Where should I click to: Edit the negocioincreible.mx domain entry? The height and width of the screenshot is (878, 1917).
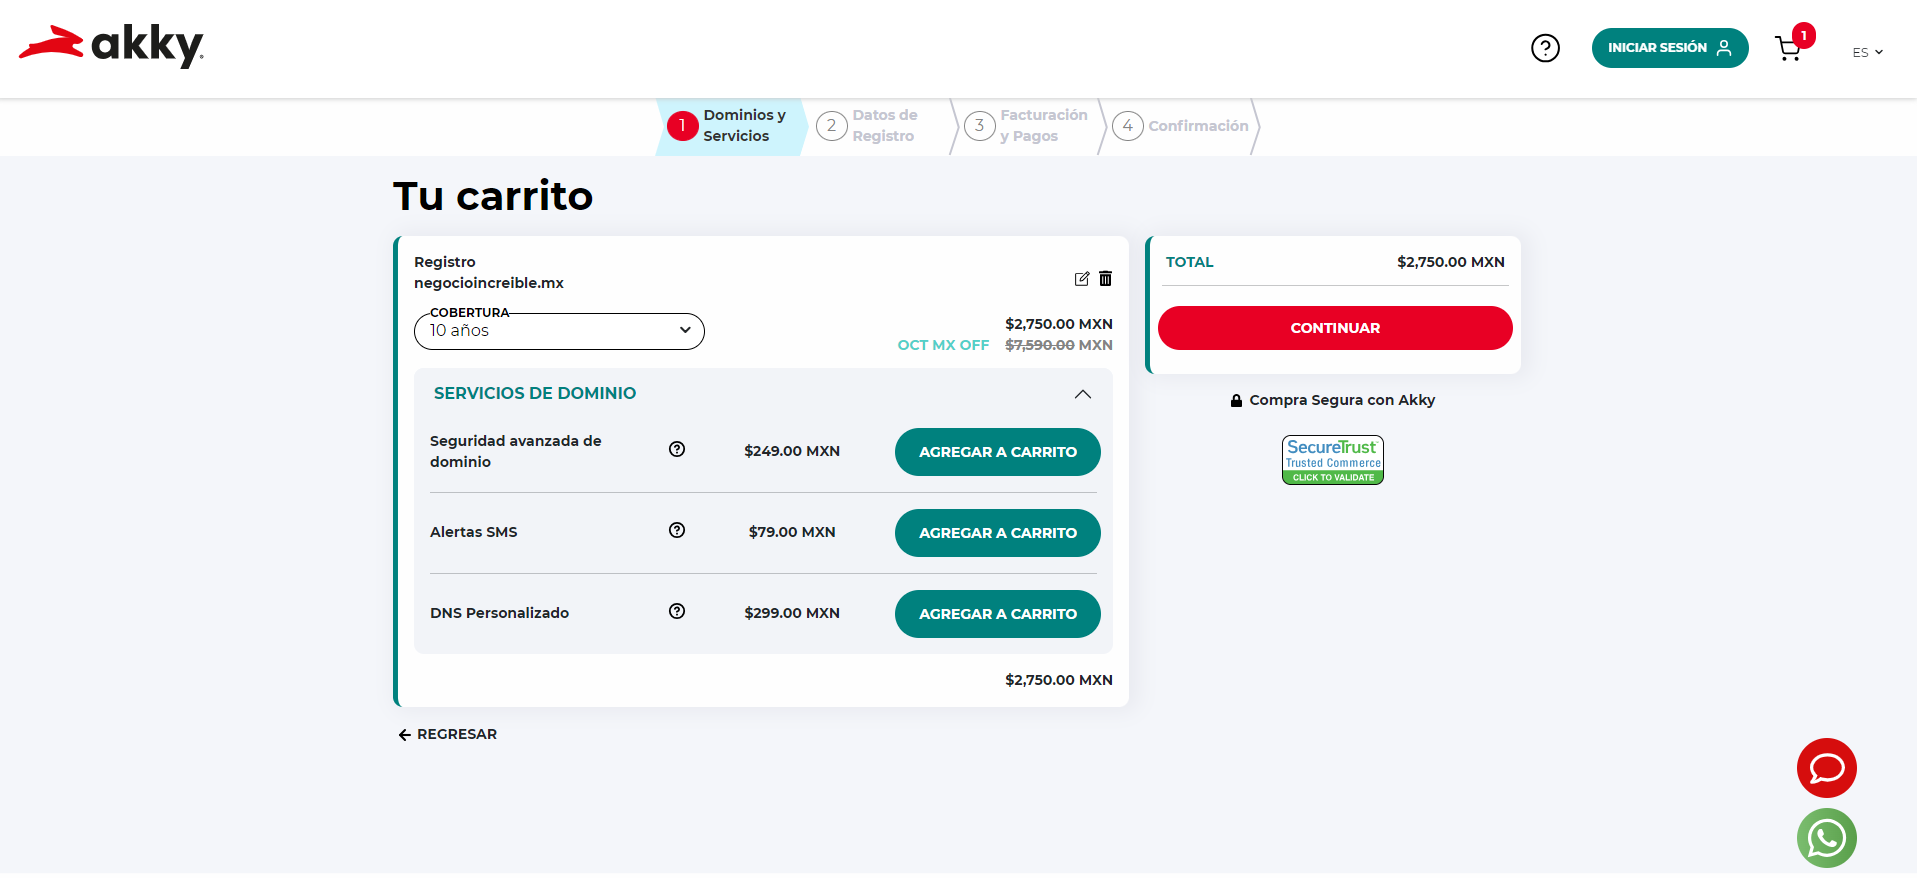click(1081, 279)
